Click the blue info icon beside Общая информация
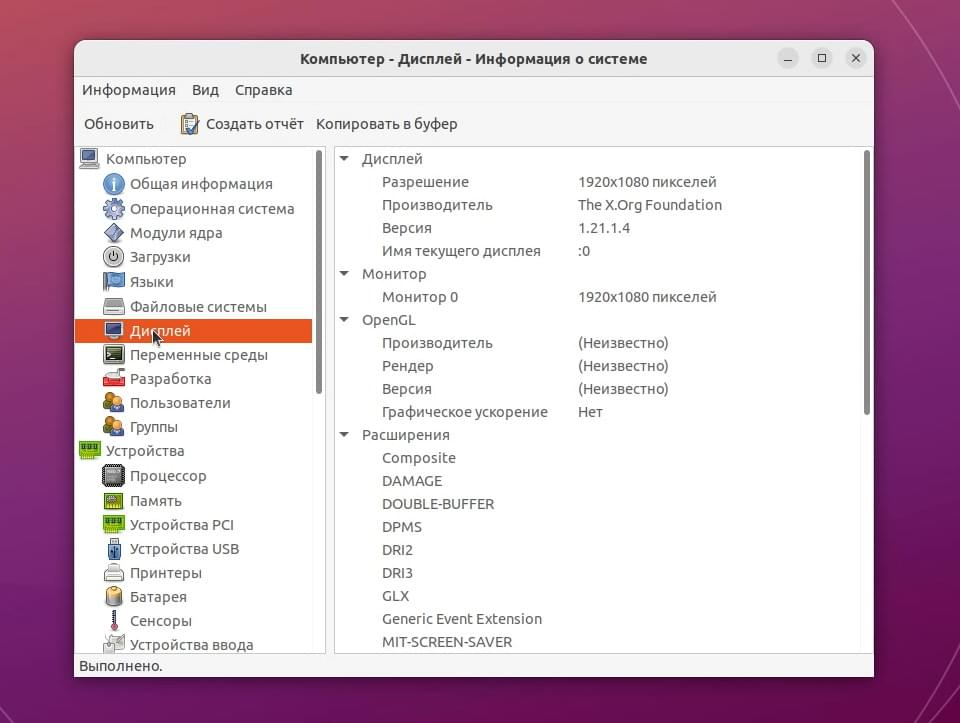This screenshot has width=960, height=723. click(x=114, y=184)
